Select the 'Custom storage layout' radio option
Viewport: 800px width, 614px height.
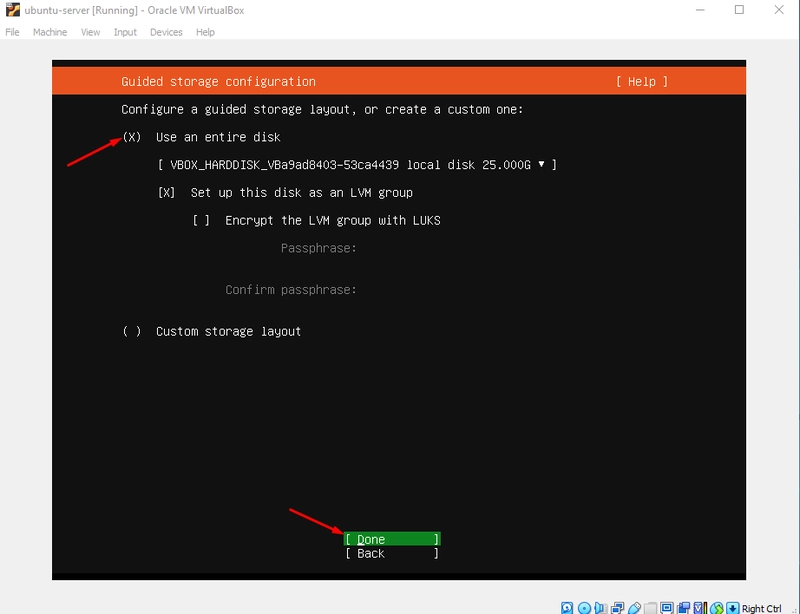tap(132, 332)
